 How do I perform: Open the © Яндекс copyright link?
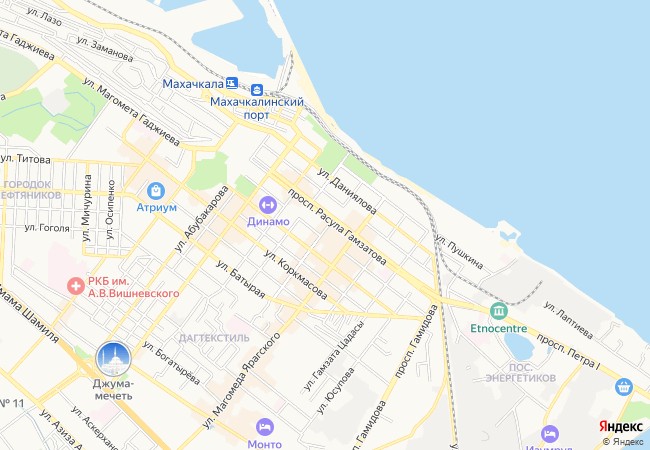(x=623, y=442)
